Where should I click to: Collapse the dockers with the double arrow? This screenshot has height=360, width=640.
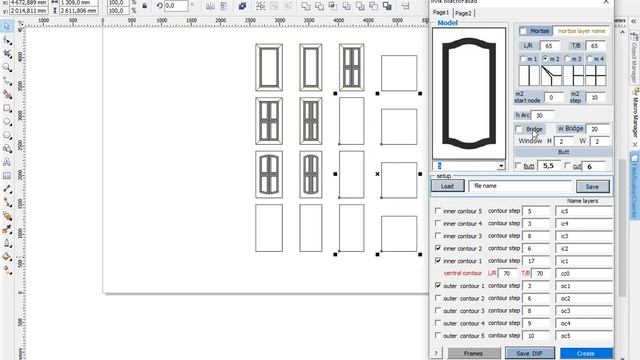coord(633,21)
